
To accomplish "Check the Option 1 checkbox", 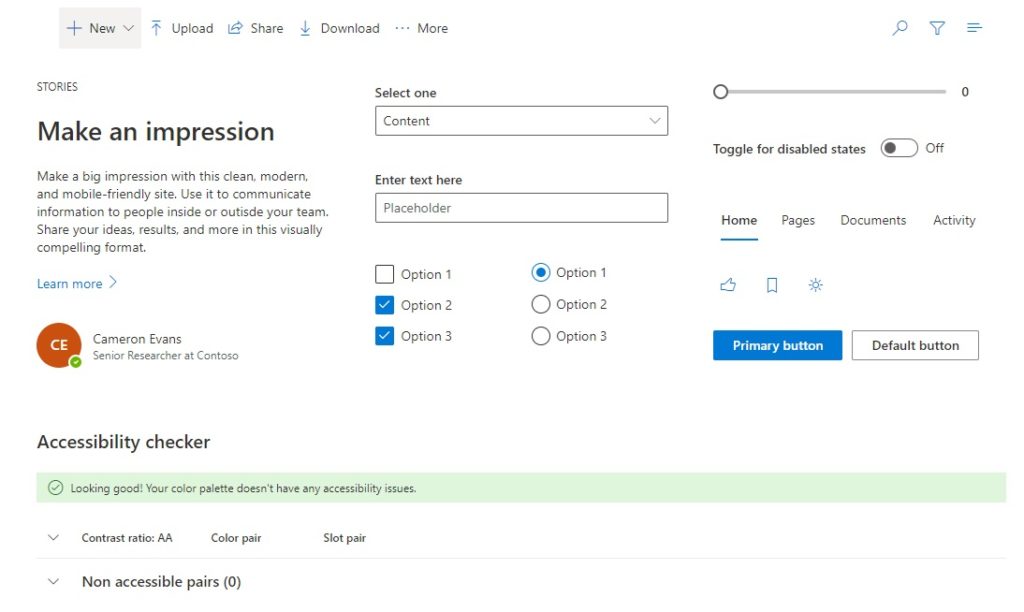I will click(x=385, y=274).
